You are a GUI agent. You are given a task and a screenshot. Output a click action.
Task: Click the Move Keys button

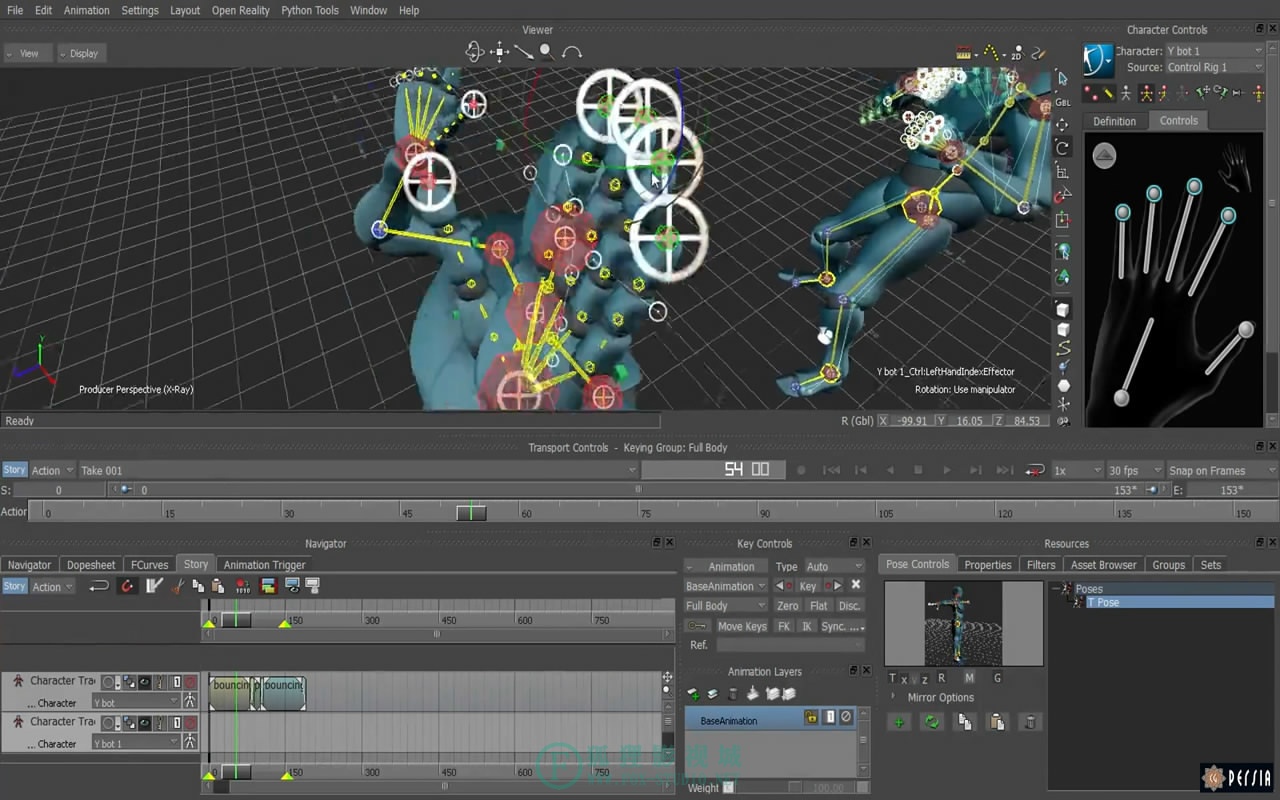742,626
